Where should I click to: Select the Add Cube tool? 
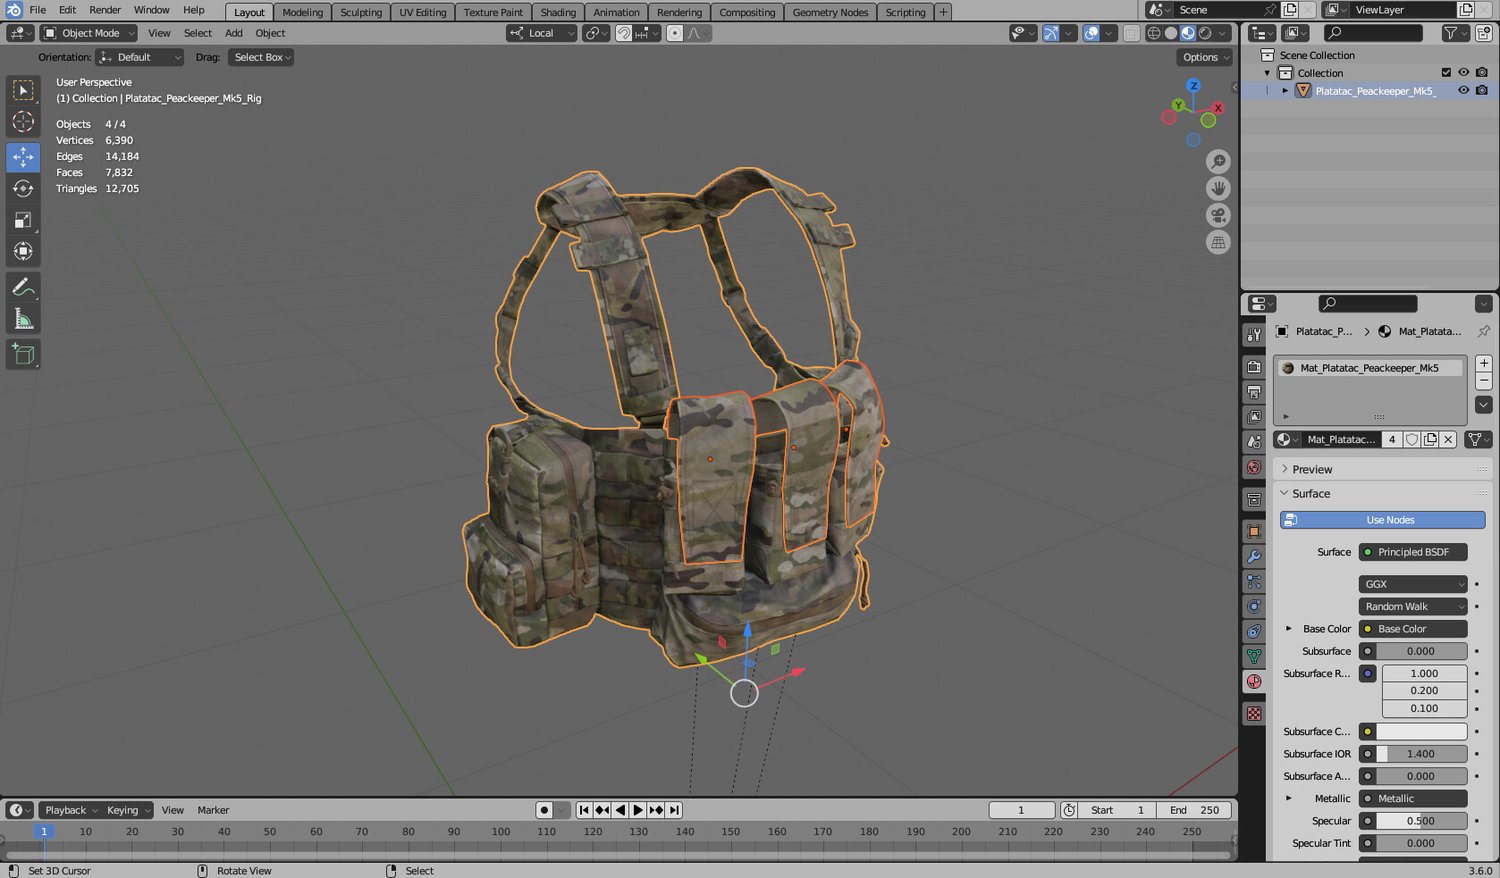23,354
